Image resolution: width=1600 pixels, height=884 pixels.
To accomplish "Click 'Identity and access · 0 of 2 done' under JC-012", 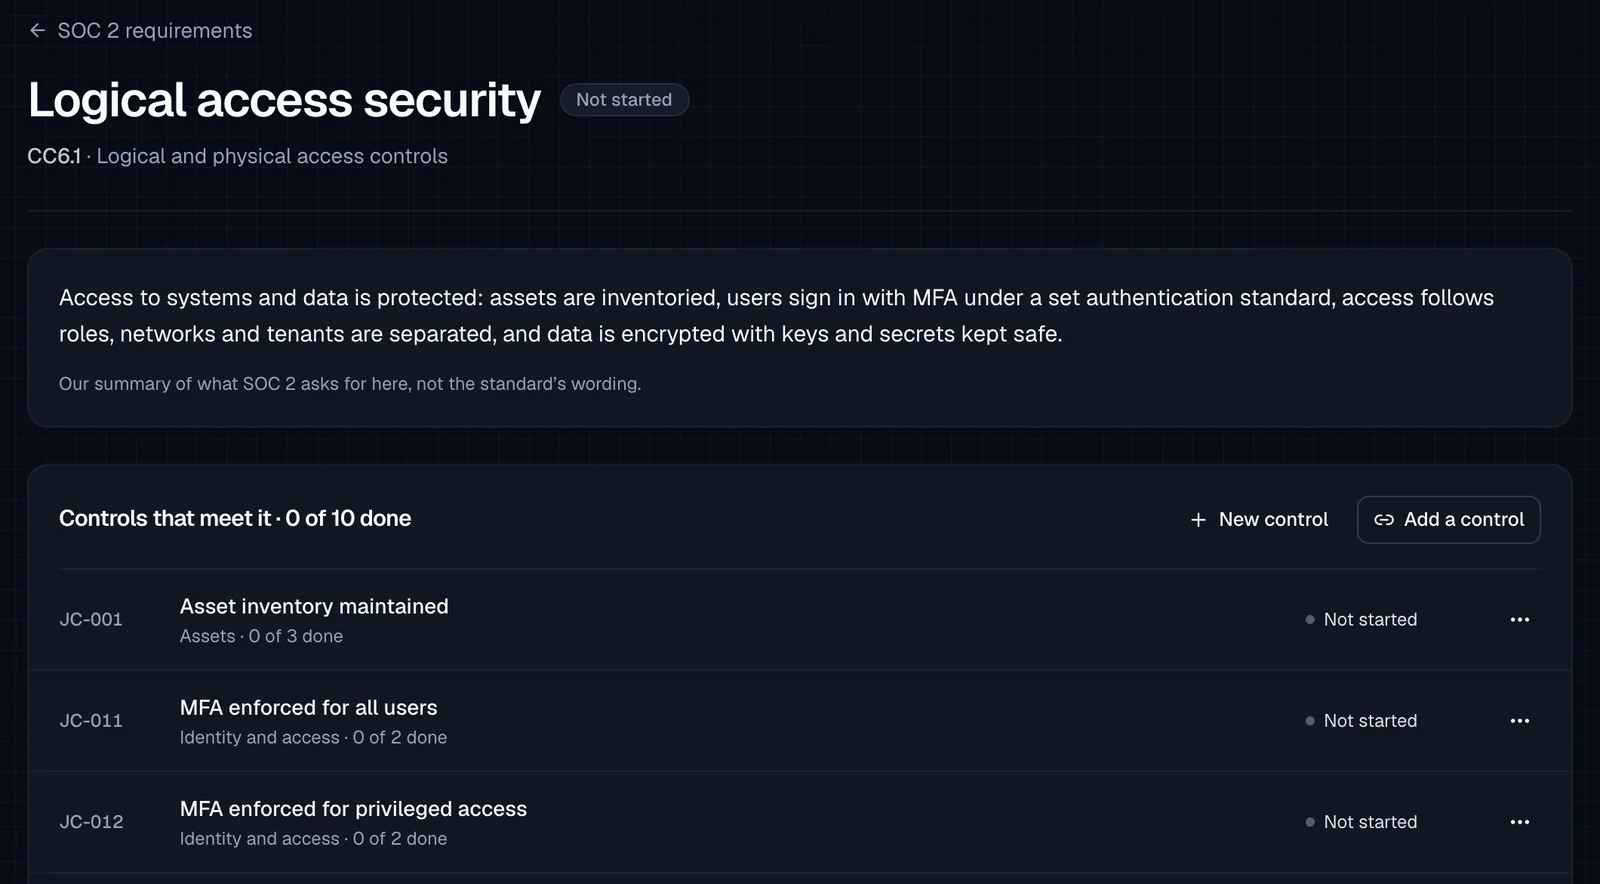I will click(x=313, y=838).
